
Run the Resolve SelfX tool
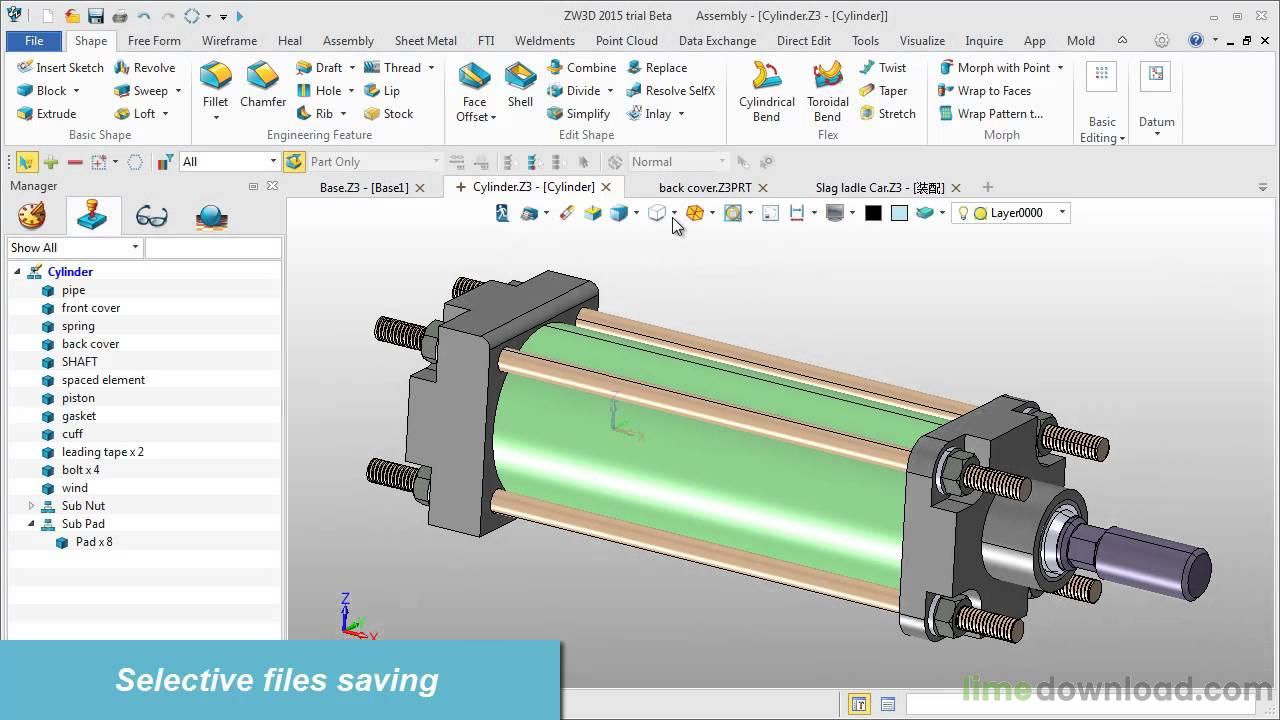pos(670,90)
